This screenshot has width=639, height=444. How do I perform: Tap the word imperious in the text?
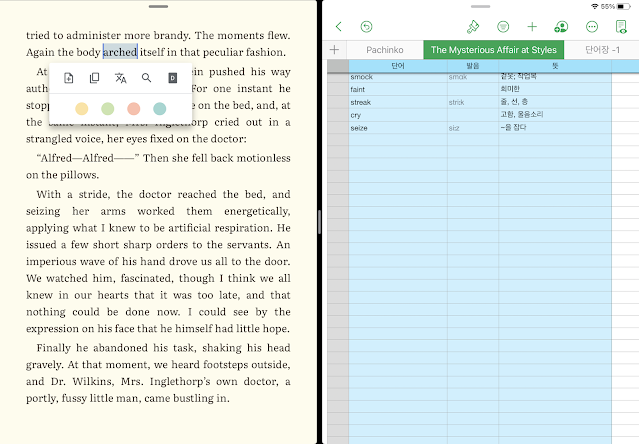click(x=53, y=262)
